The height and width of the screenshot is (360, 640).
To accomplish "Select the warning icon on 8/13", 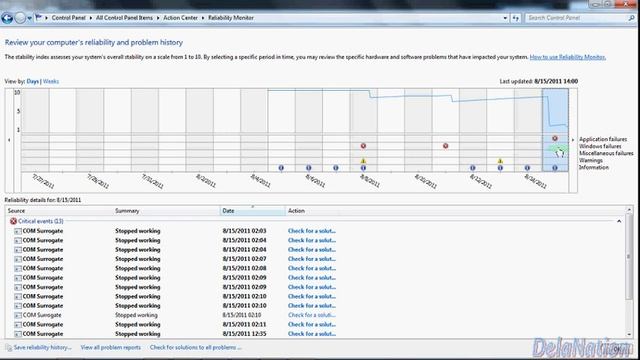I will 500,161.
